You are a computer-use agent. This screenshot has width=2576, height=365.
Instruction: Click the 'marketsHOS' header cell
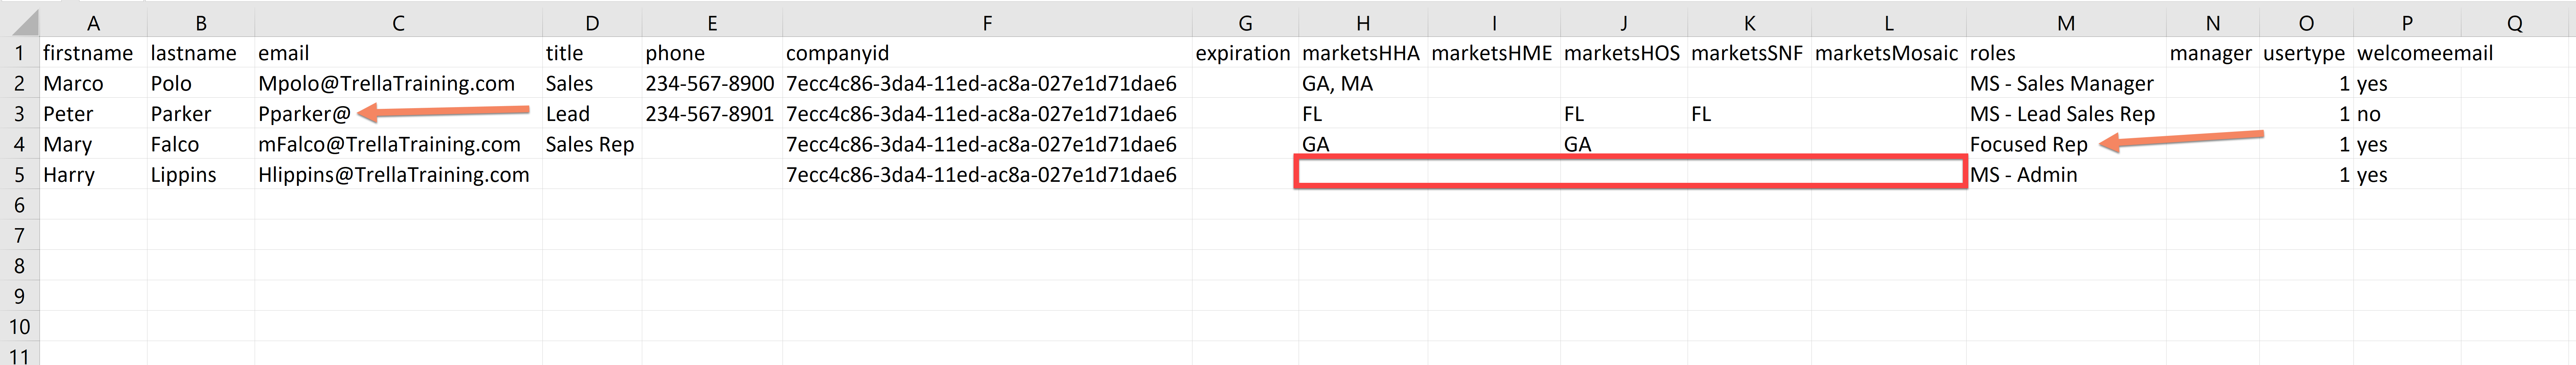1624,53
